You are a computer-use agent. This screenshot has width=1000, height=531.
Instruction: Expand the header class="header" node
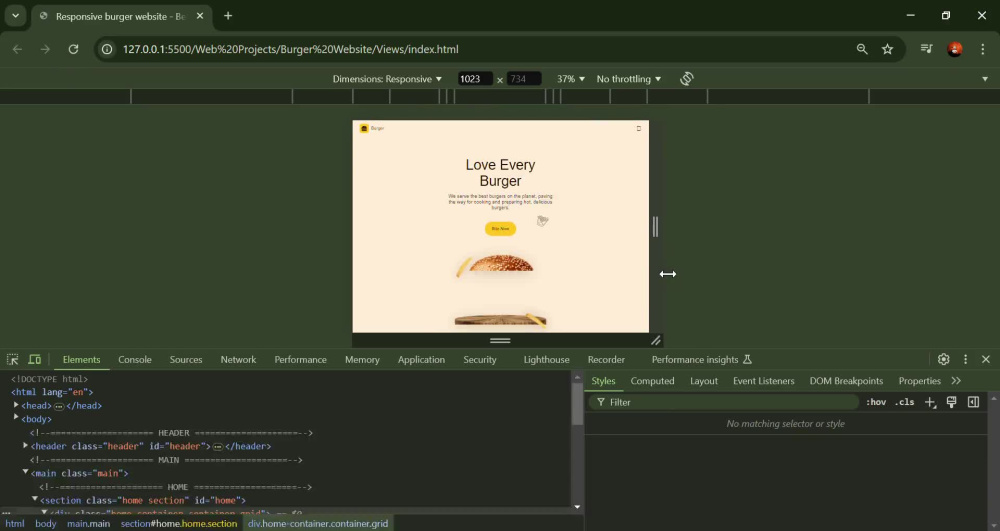point(26,446)
